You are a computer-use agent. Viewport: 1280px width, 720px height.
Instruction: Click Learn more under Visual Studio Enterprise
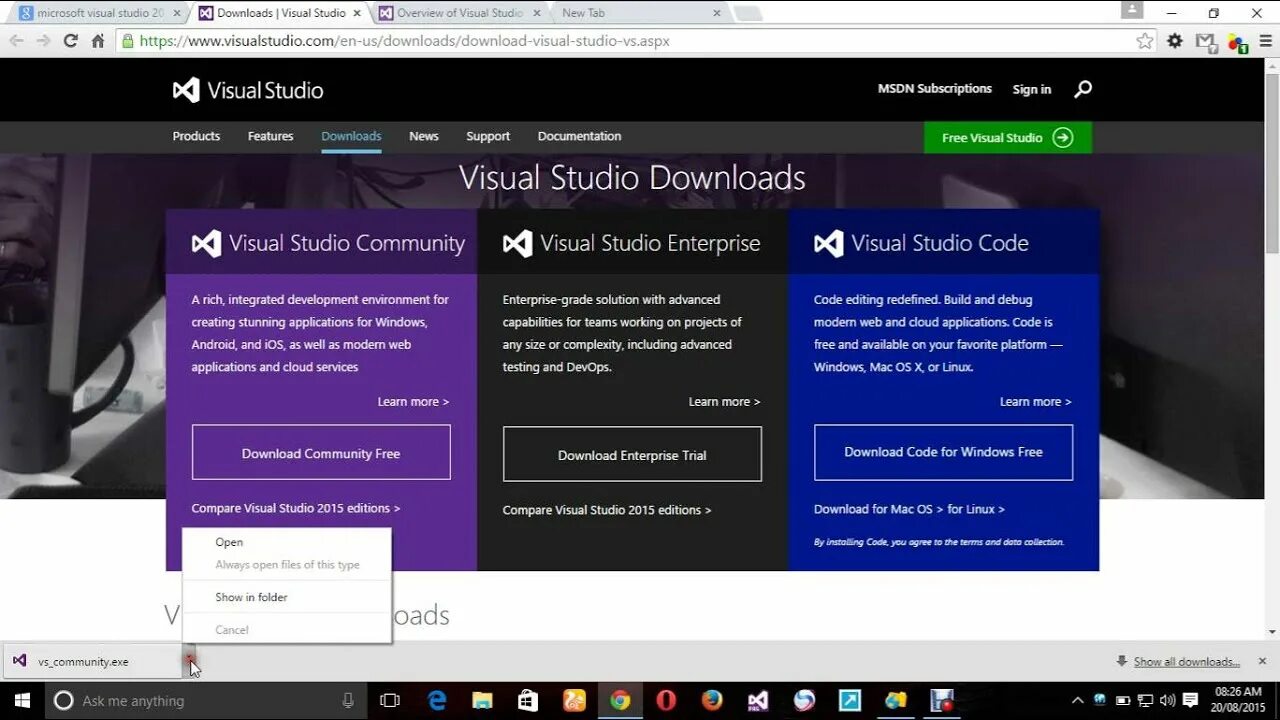[x=724, y=401]
